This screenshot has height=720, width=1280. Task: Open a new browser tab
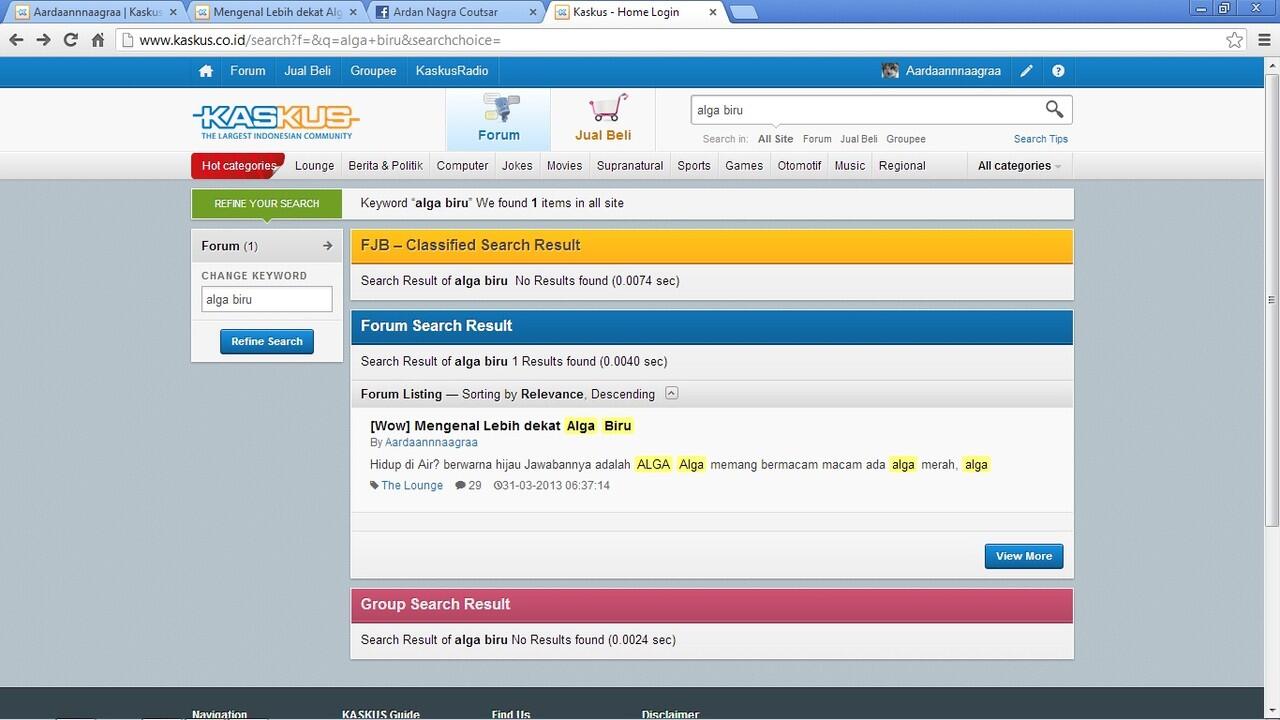coord(744,12)
